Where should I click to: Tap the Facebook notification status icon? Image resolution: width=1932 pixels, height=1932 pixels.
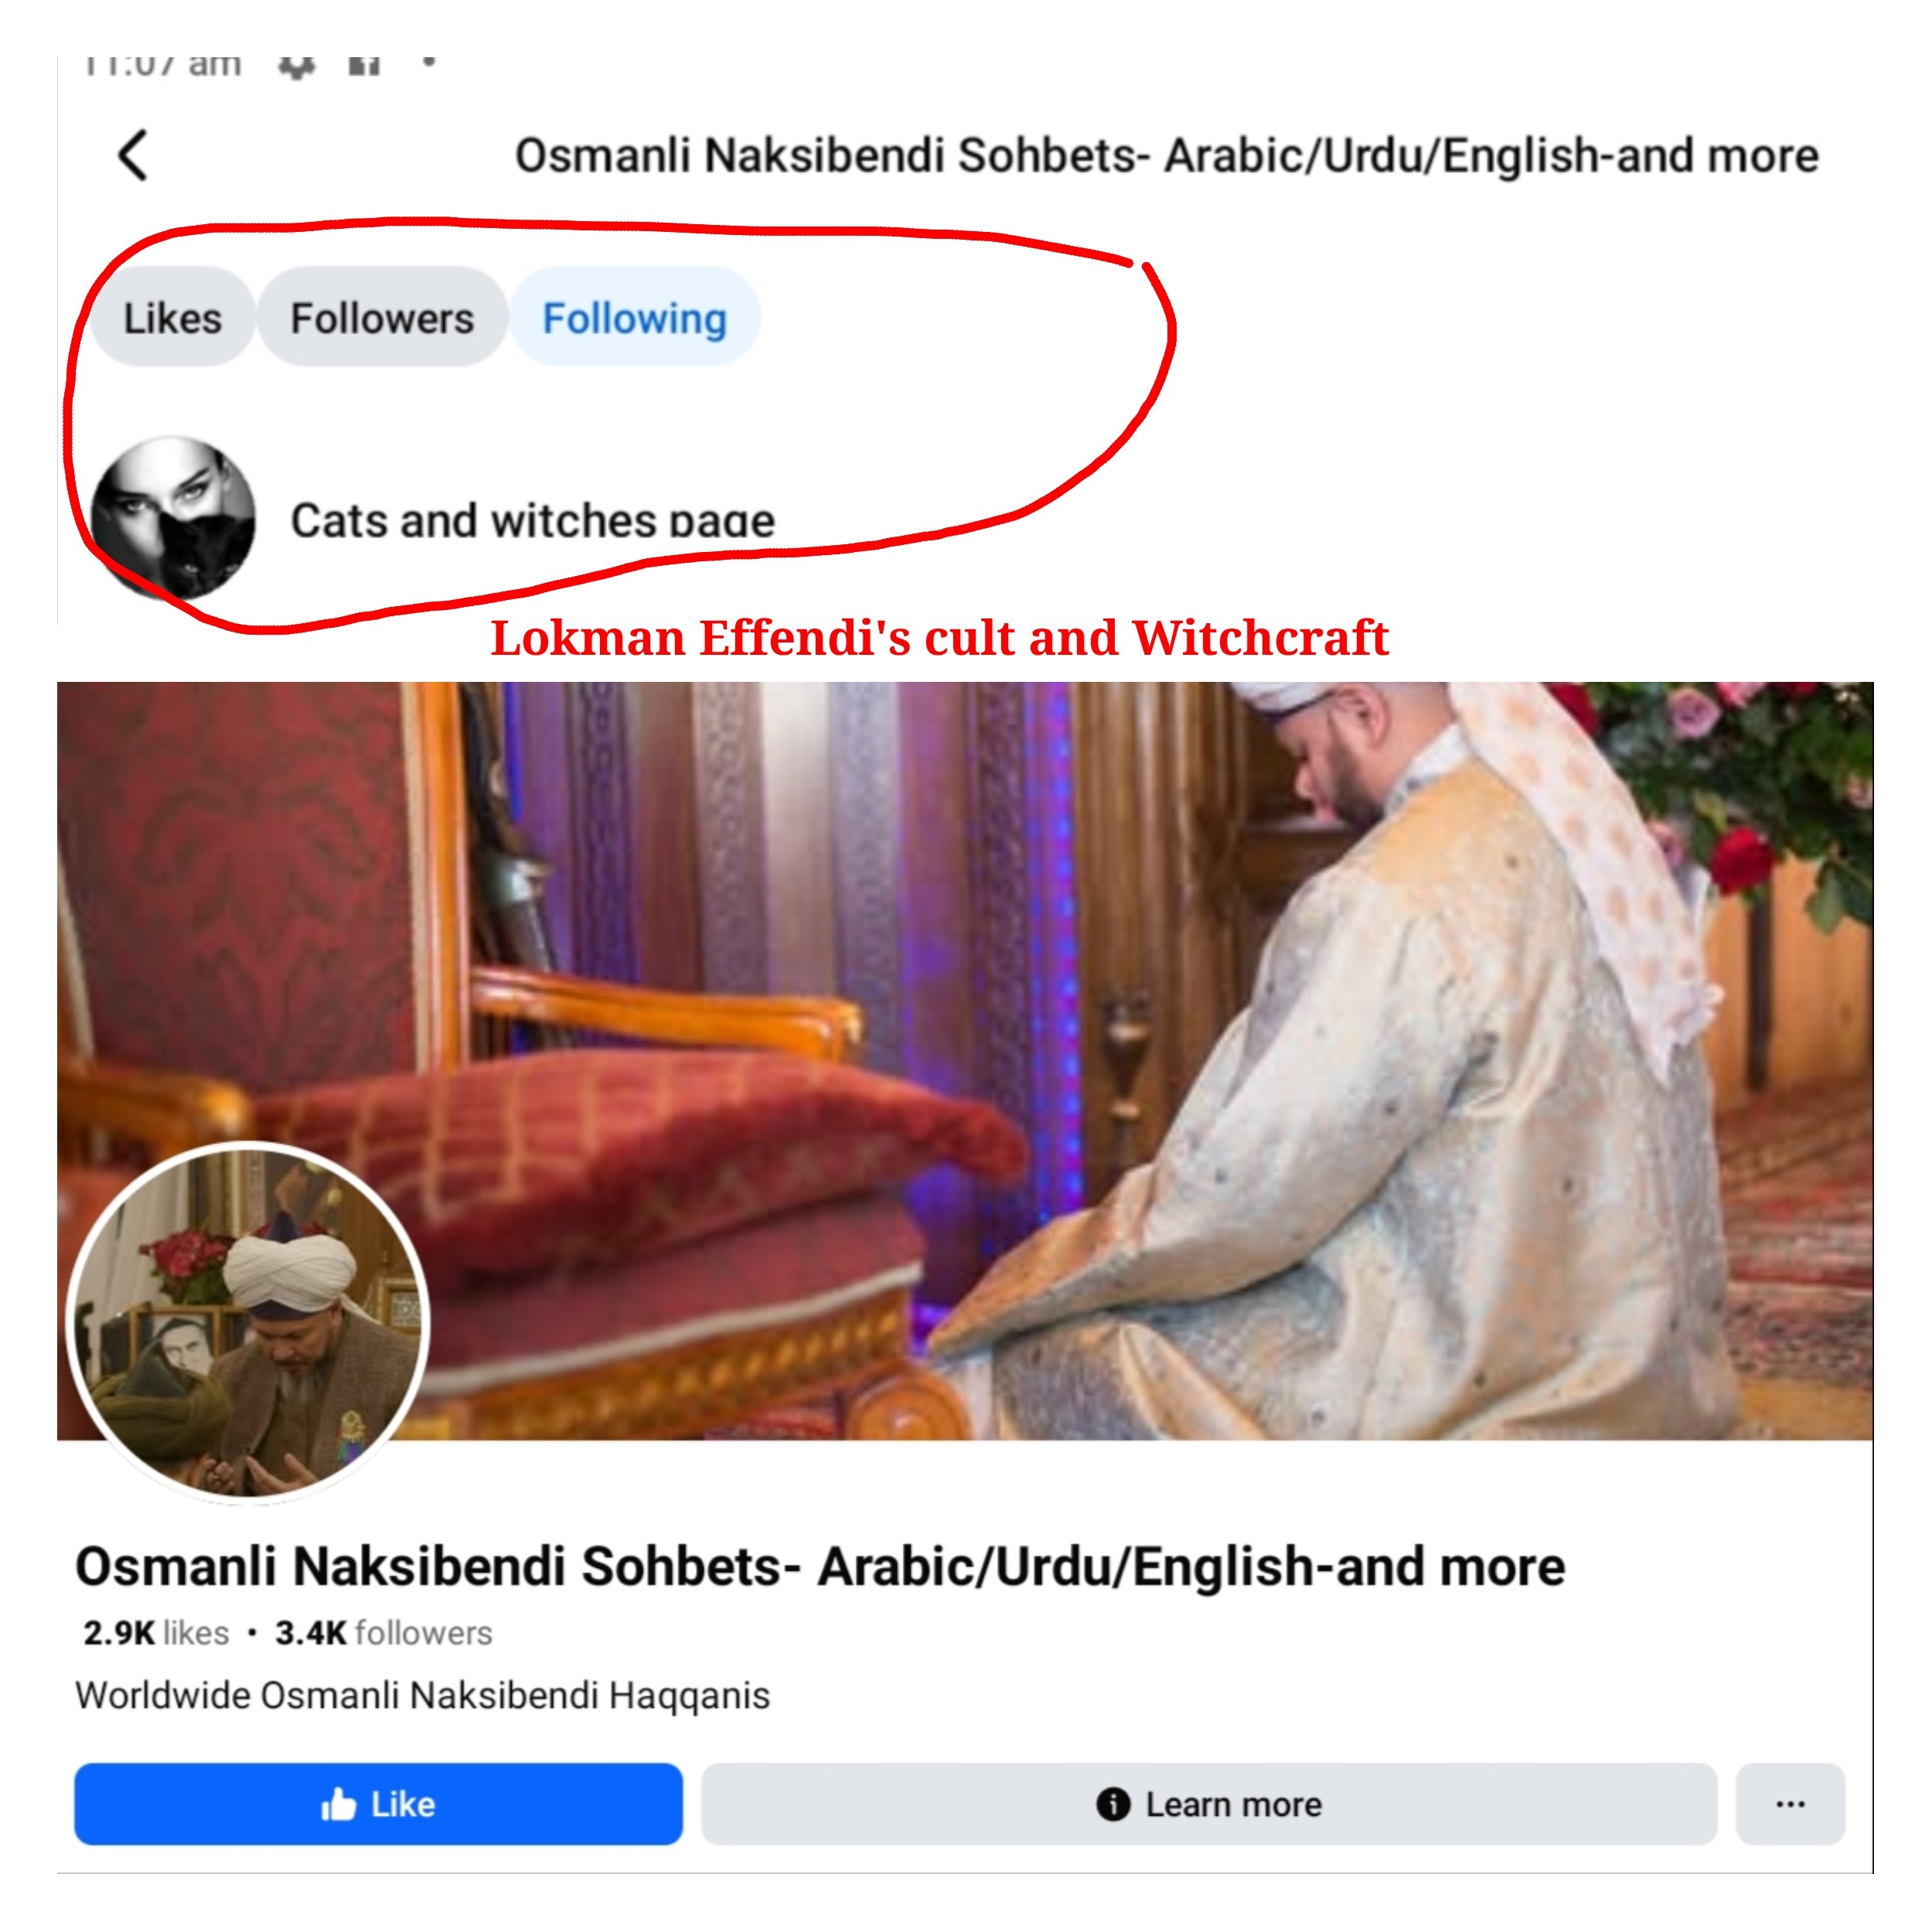pyautogui.click(x=364, y=65)
